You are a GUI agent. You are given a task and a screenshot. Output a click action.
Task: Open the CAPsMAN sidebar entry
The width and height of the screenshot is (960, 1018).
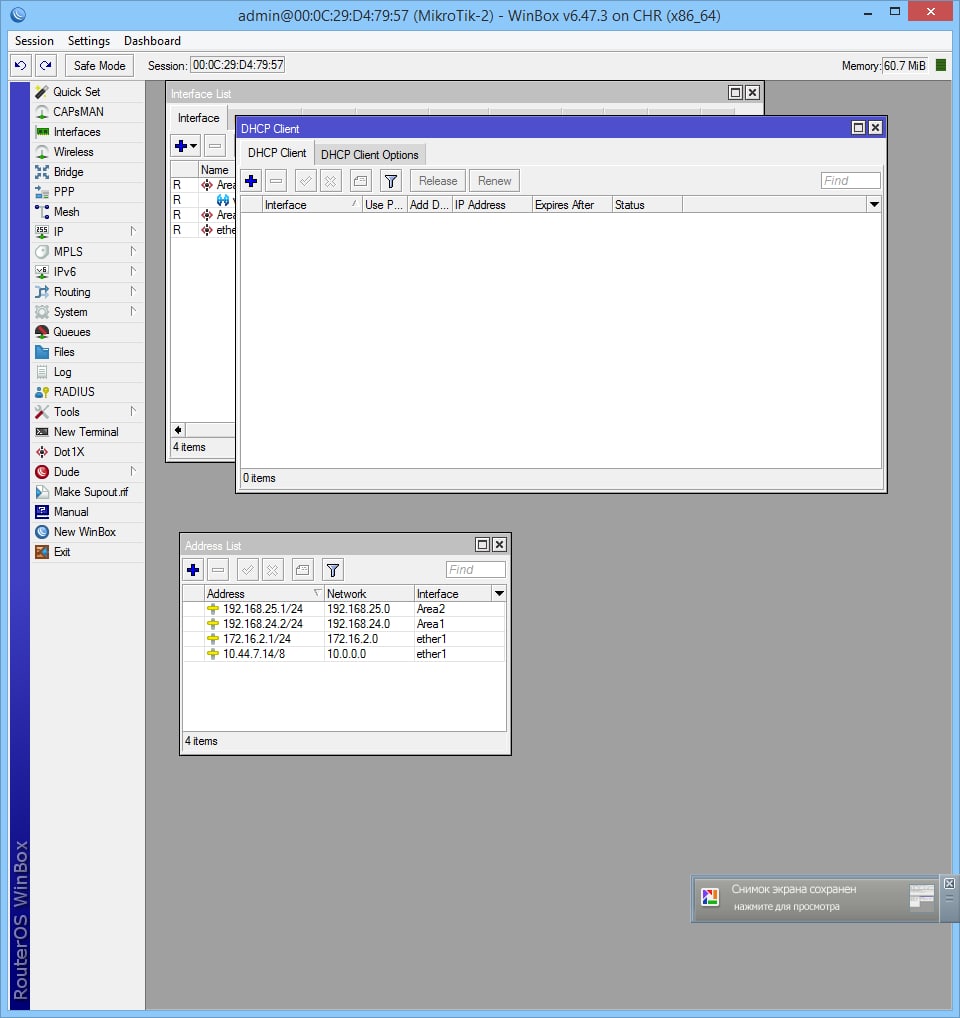(x=88, y=112)
